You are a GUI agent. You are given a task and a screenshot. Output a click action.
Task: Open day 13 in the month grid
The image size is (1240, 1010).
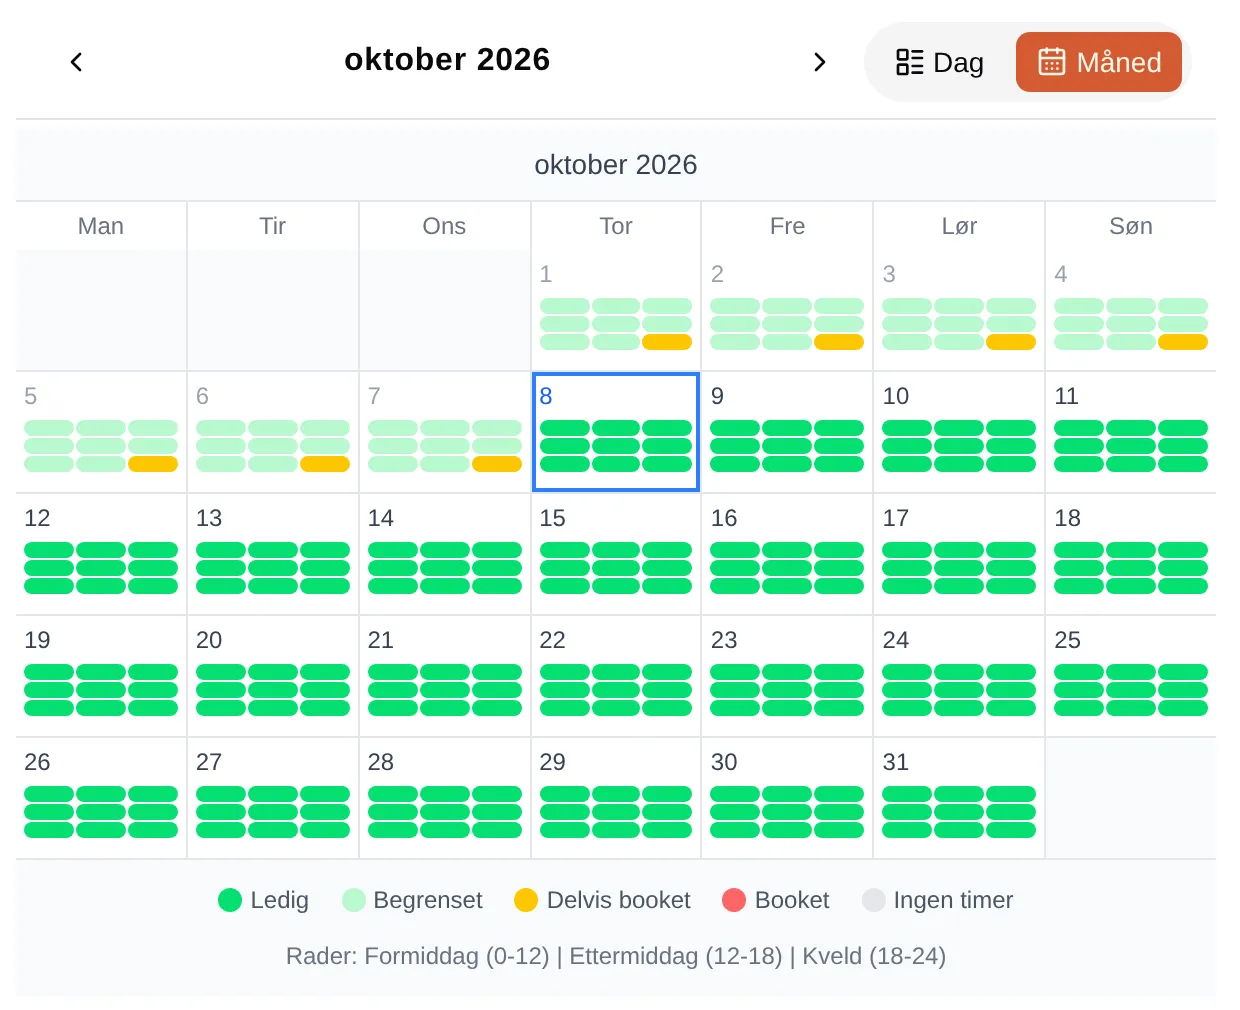(x=273, y=554)
